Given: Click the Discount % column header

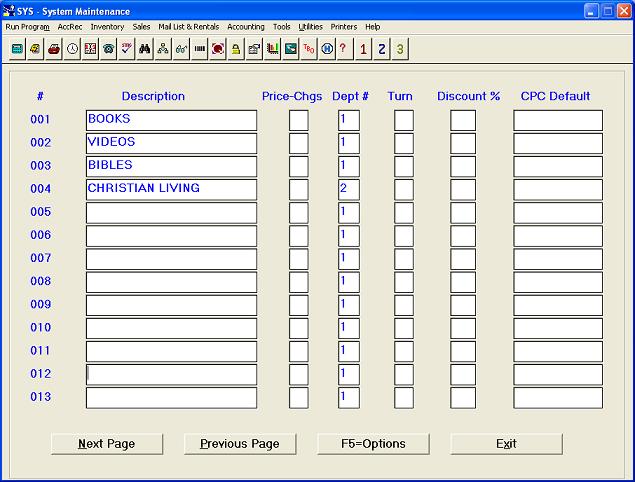Looking at the screenshot, I should (x=469, y=96).
